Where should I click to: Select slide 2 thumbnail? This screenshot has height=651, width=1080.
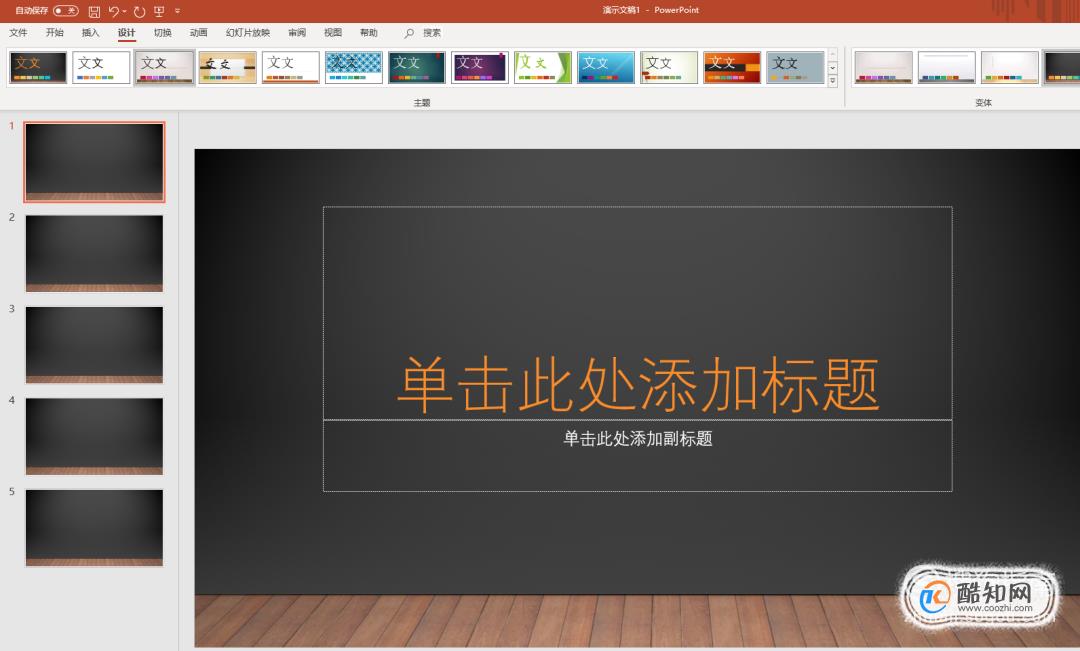(x=94, y=254)
